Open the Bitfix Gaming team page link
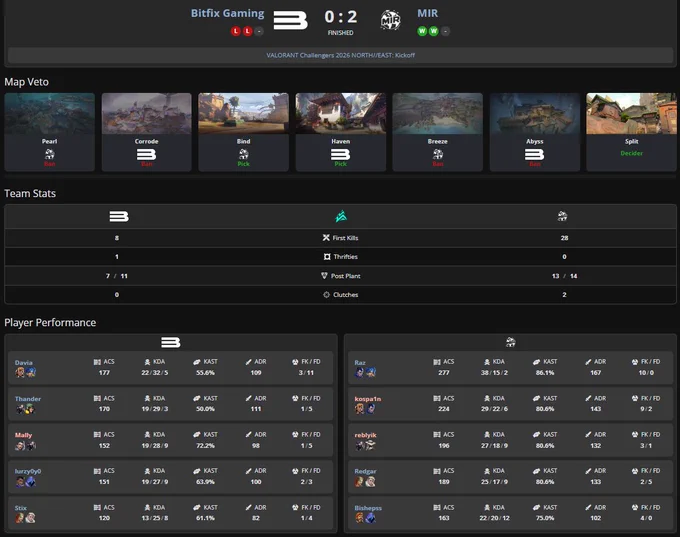The width and height of the screenshot is (680, 537). point(227,13)
